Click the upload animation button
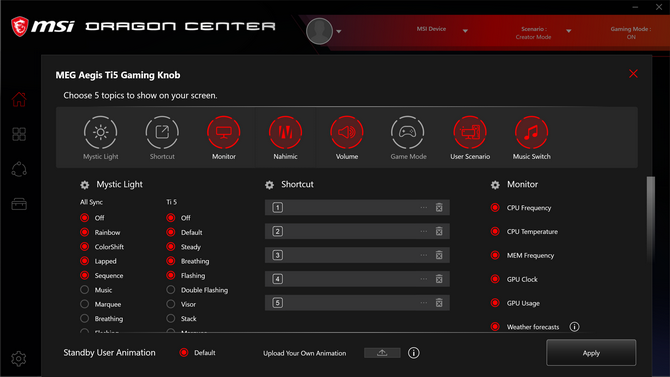670x377 pixels. 382,353
